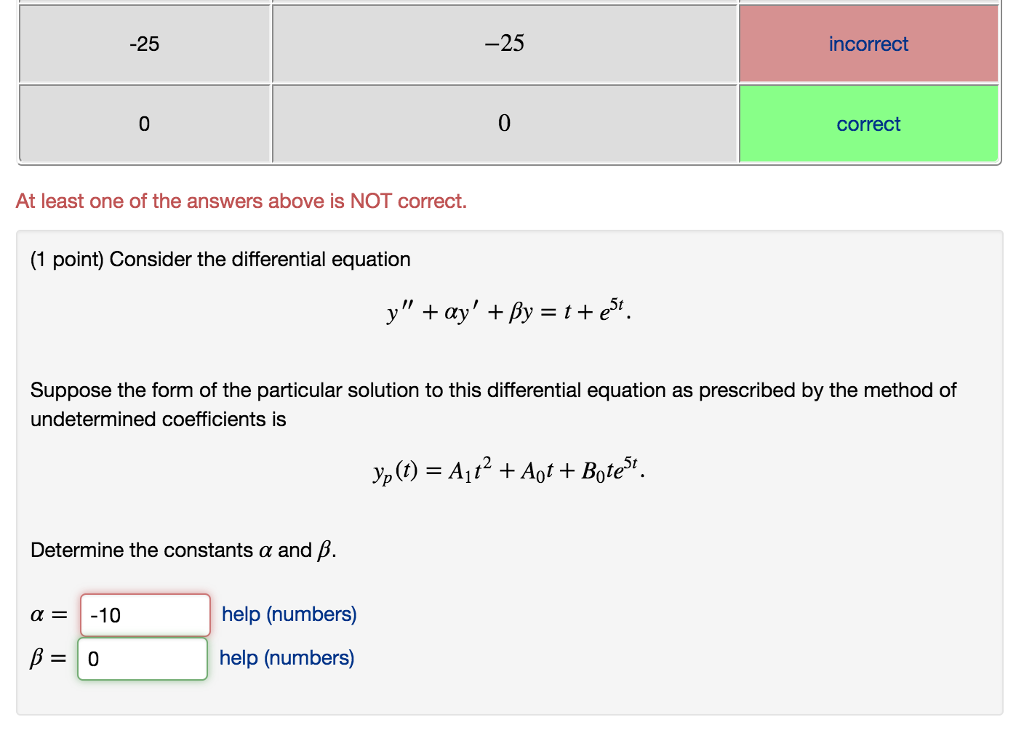
Task: Click the 0 entered answer cell
Action: pyautogui.click(x=144, y=123)
